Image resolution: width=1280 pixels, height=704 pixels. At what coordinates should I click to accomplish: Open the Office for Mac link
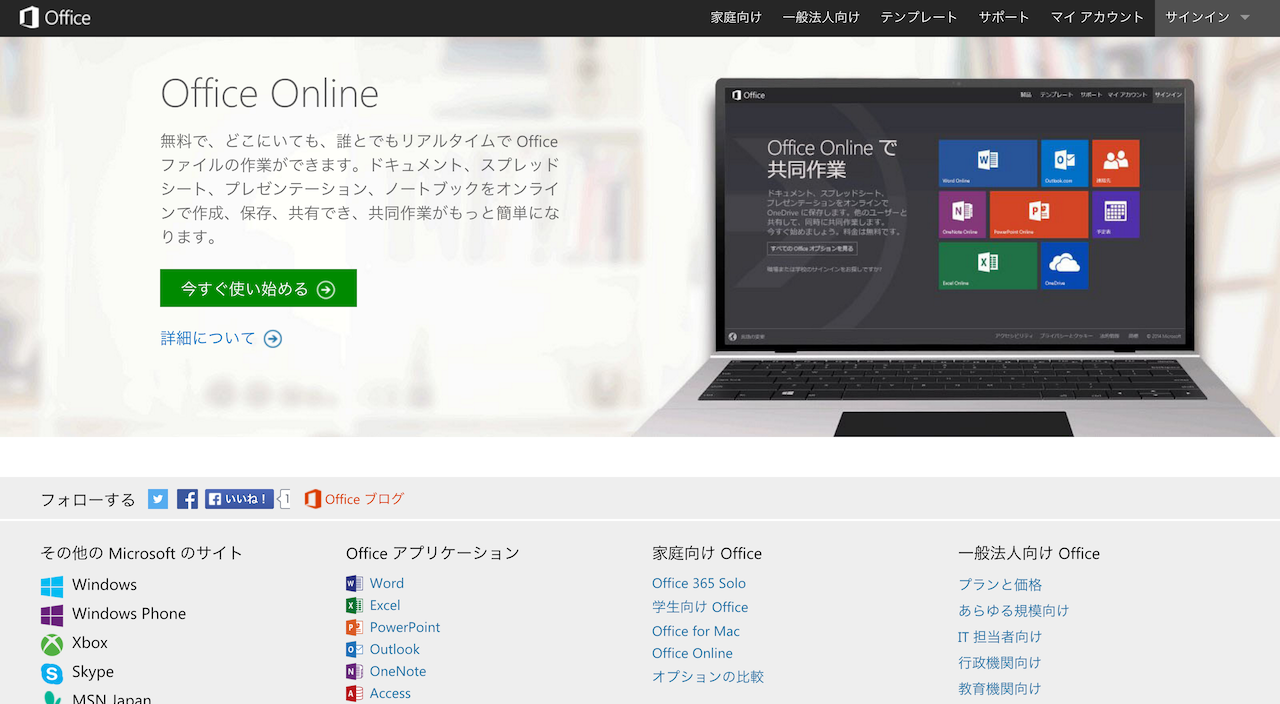pyautogui.click(x=696, y=631)
